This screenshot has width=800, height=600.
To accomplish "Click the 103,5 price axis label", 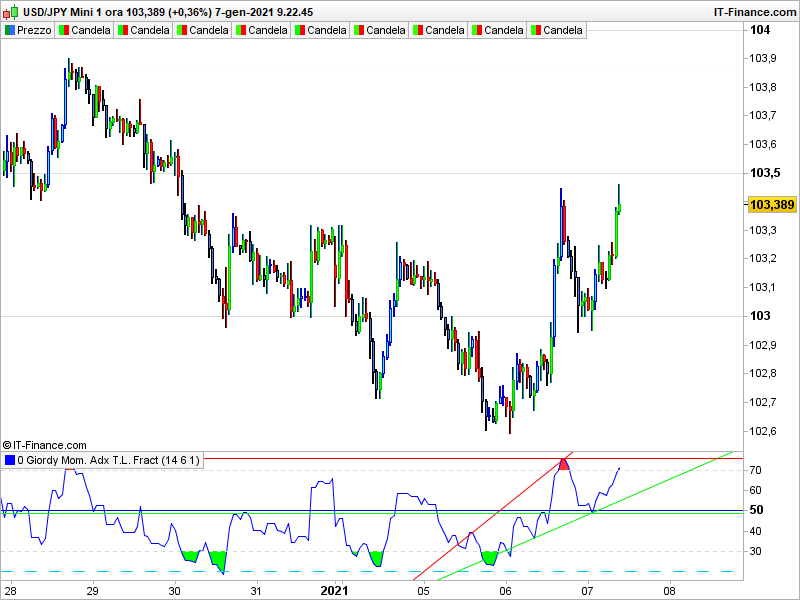I will pyautogui.click(x=765, y=173).
